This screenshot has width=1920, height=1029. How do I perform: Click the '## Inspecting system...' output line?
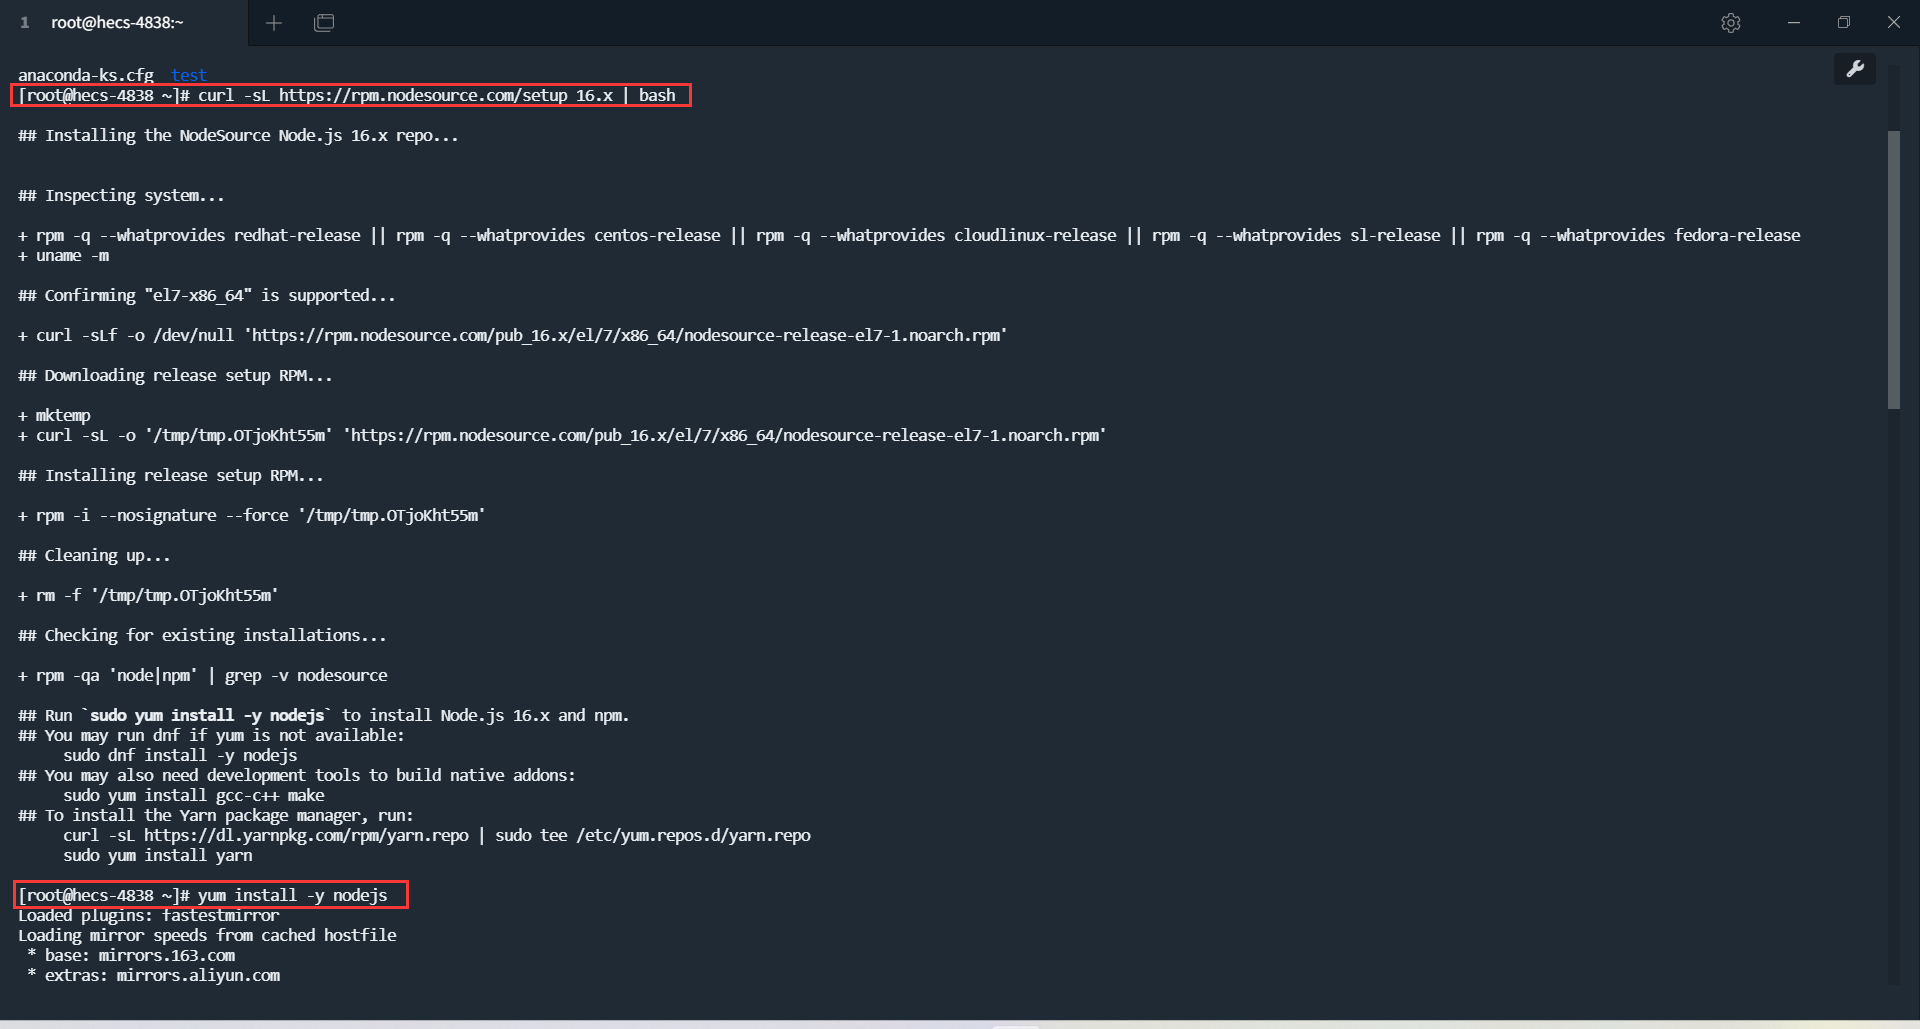point(121,196)
